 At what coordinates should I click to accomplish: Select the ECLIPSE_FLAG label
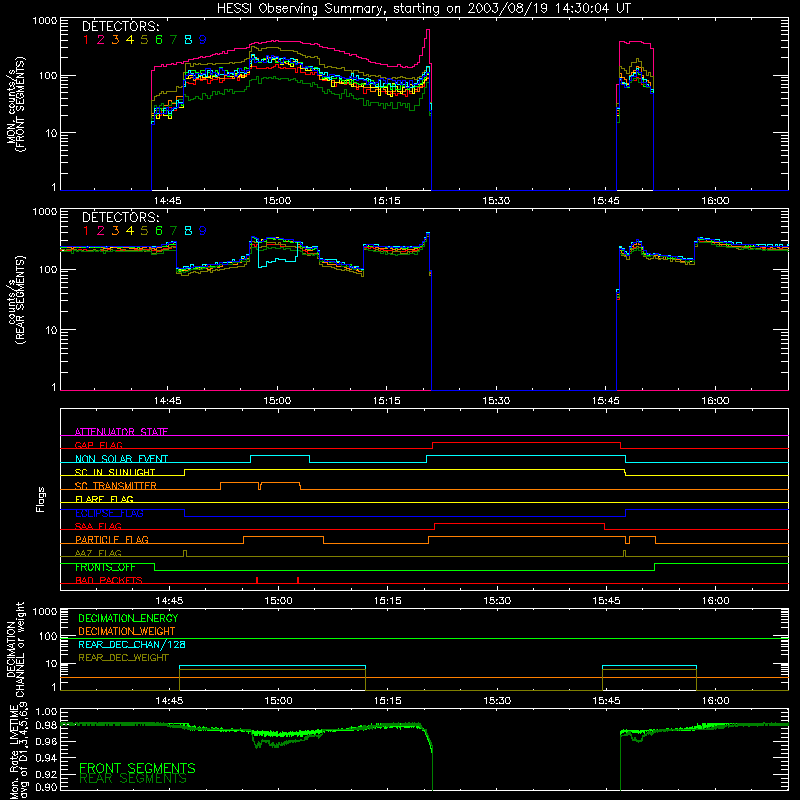109,513
